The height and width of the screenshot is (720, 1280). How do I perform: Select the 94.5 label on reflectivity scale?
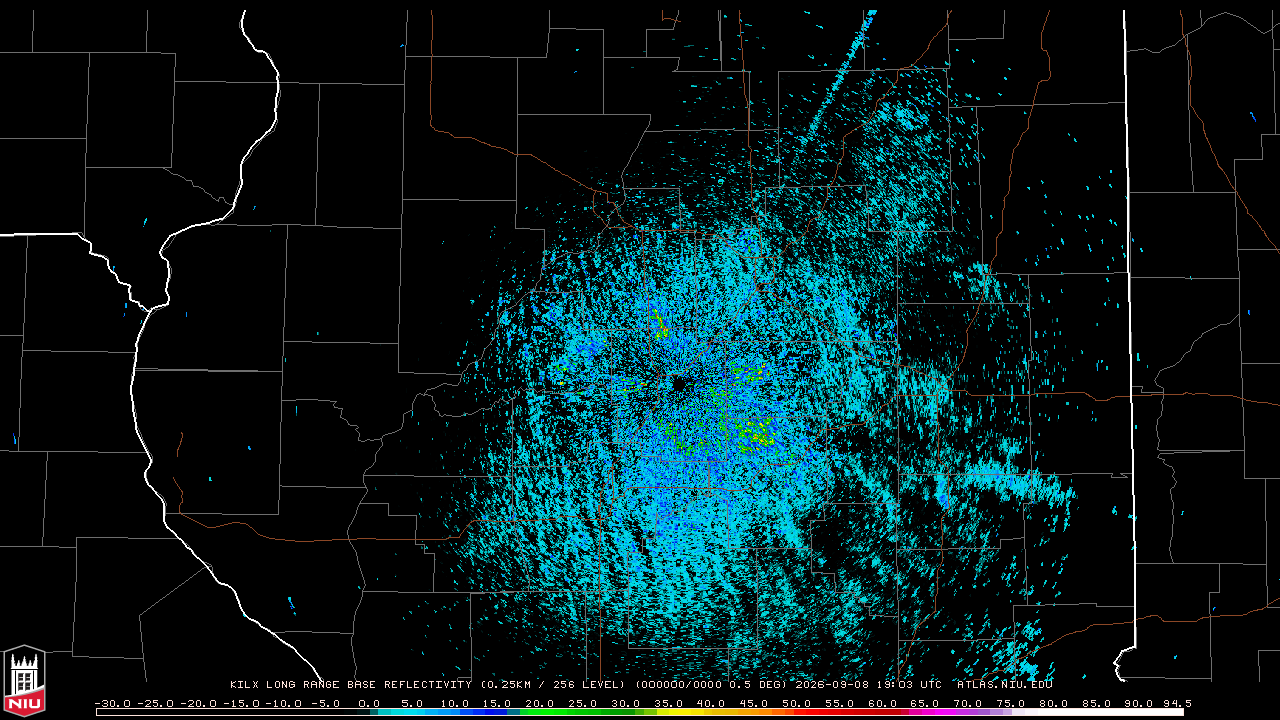click(x=1175, y=703)
